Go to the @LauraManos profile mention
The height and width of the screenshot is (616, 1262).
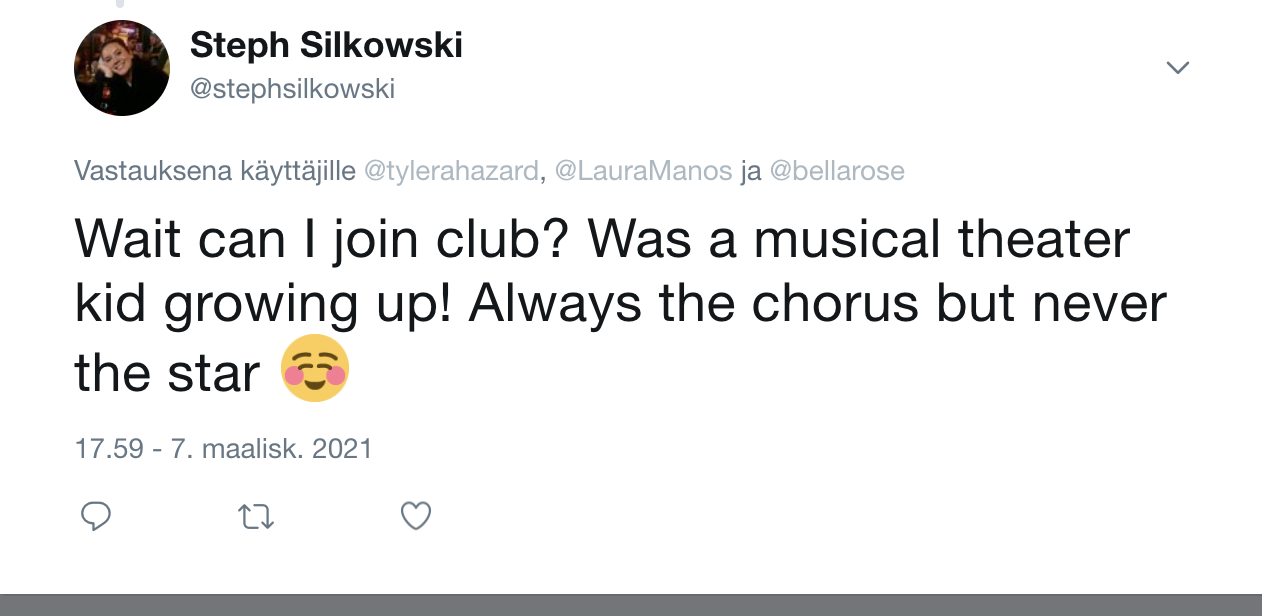click(643, 171)
